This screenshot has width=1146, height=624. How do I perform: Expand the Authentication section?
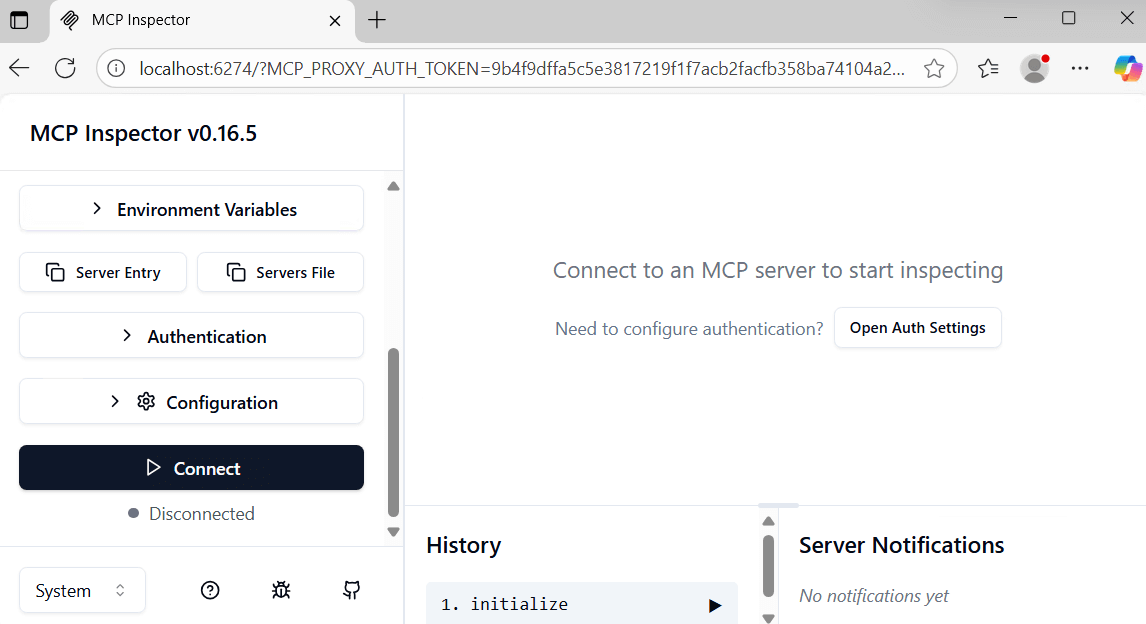191,336
